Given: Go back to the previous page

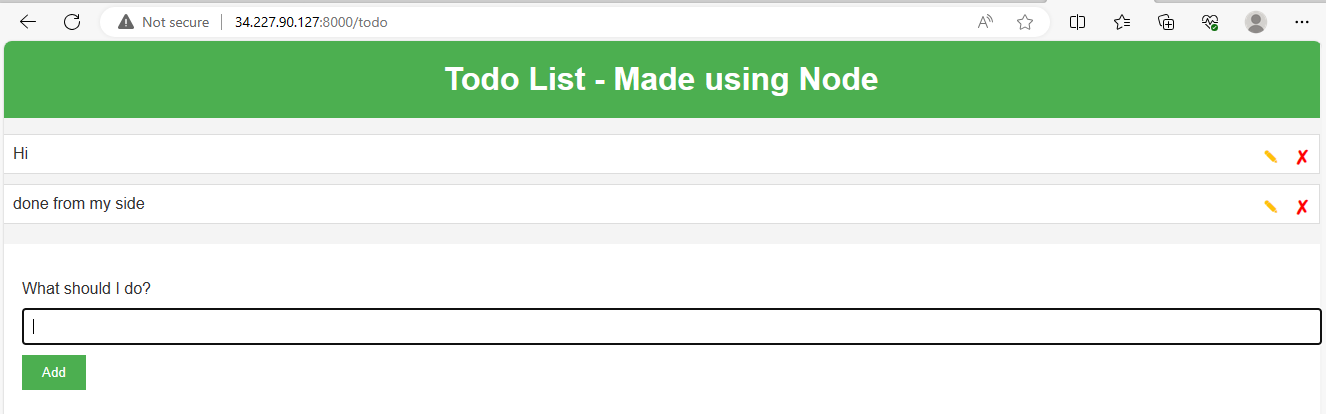Looking at the screenshot, I should tap(28, 22).
